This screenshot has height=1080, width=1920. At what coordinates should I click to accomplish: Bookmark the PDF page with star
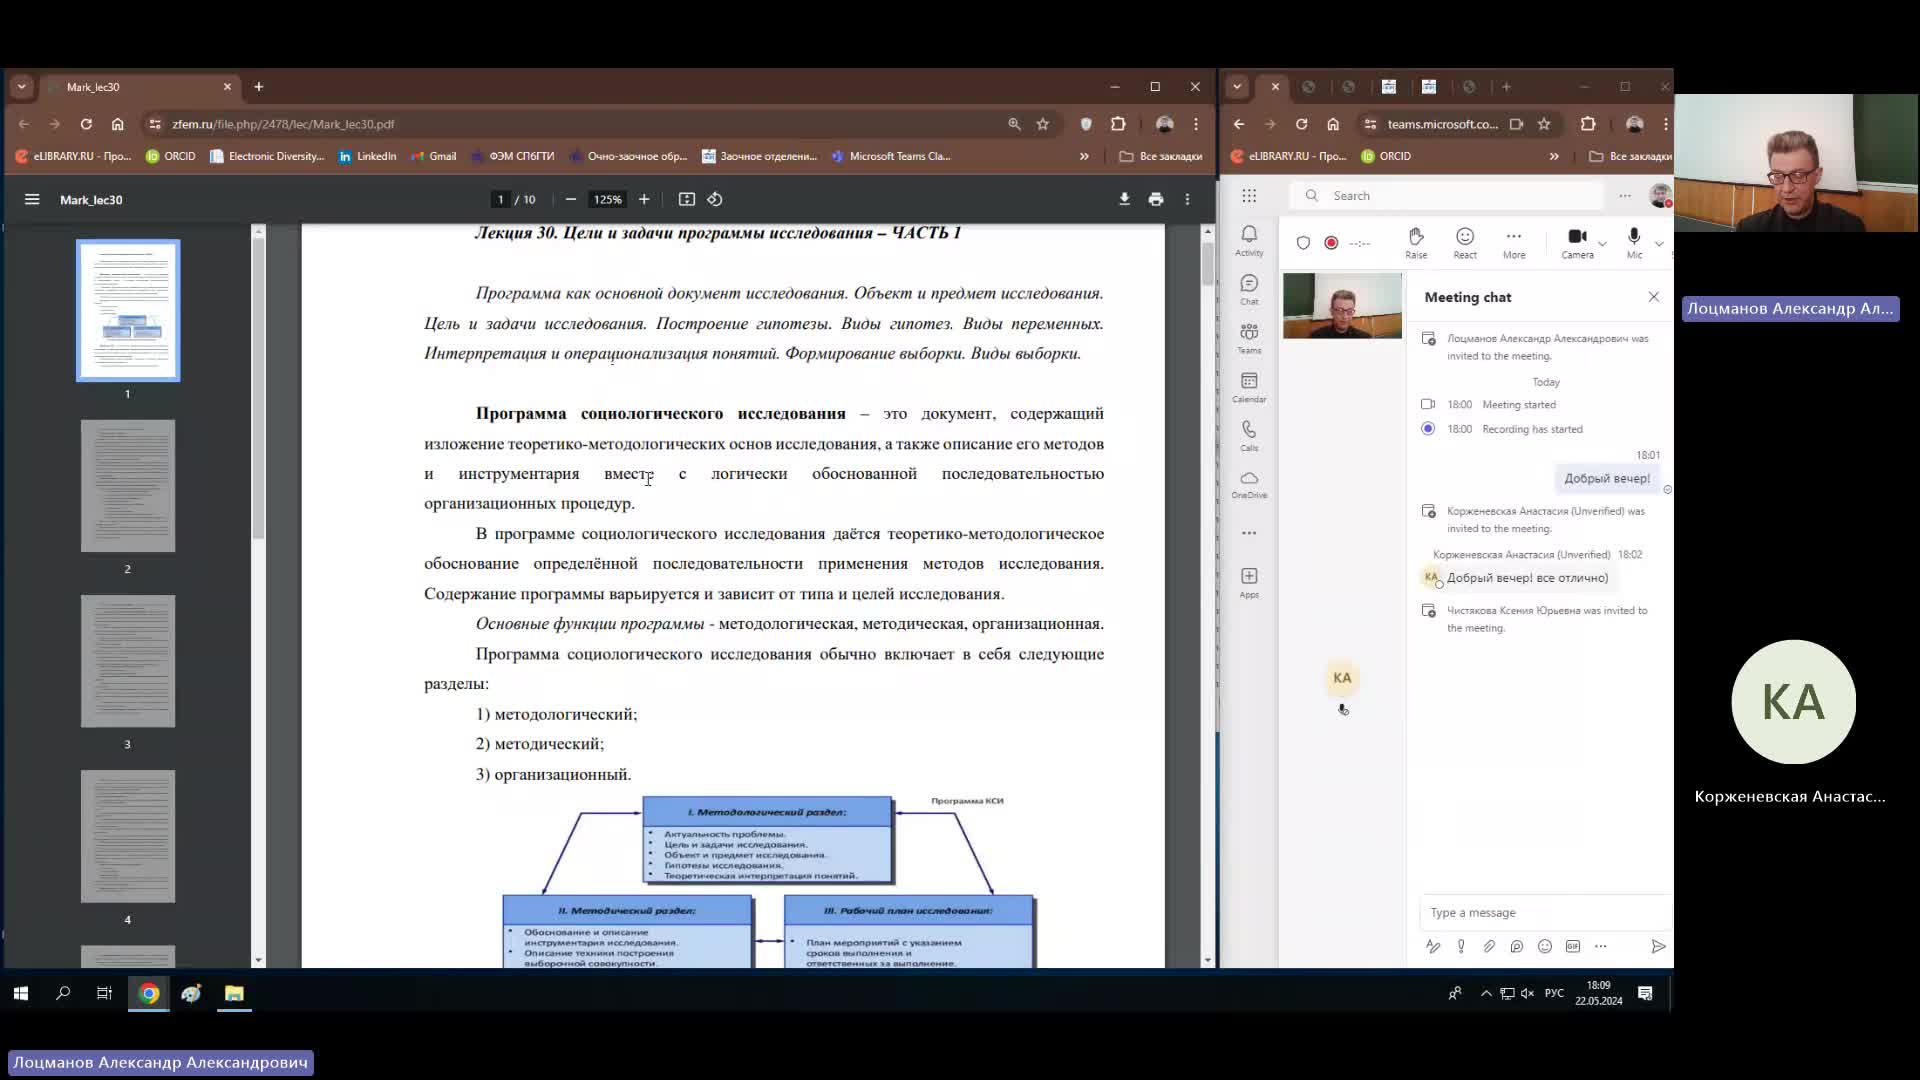(1043, 124)
